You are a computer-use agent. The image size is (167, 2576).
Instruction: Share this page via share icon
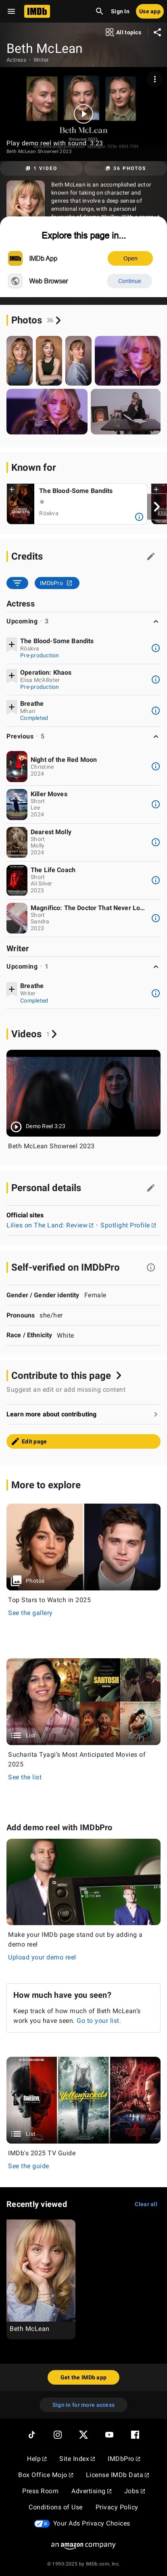pos(156,32)
